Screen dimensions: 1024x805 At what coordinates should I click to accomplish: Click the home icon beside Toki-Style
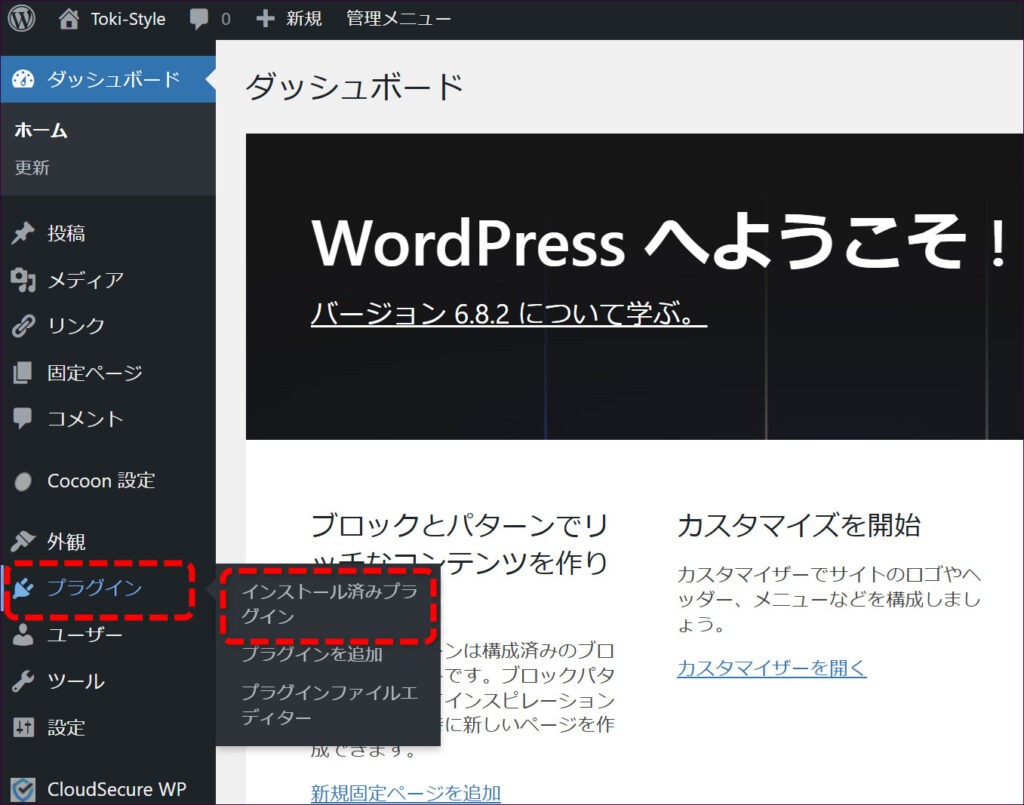(x=69, y=19)
